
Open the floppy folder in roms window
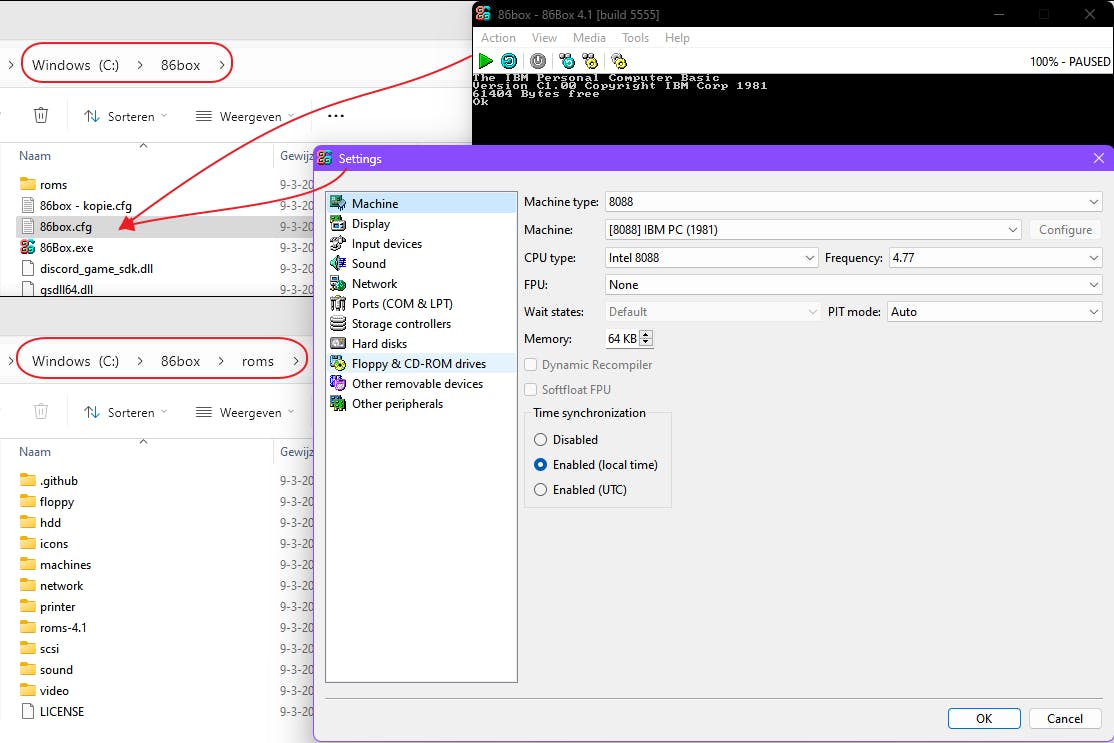click(57, 501)
